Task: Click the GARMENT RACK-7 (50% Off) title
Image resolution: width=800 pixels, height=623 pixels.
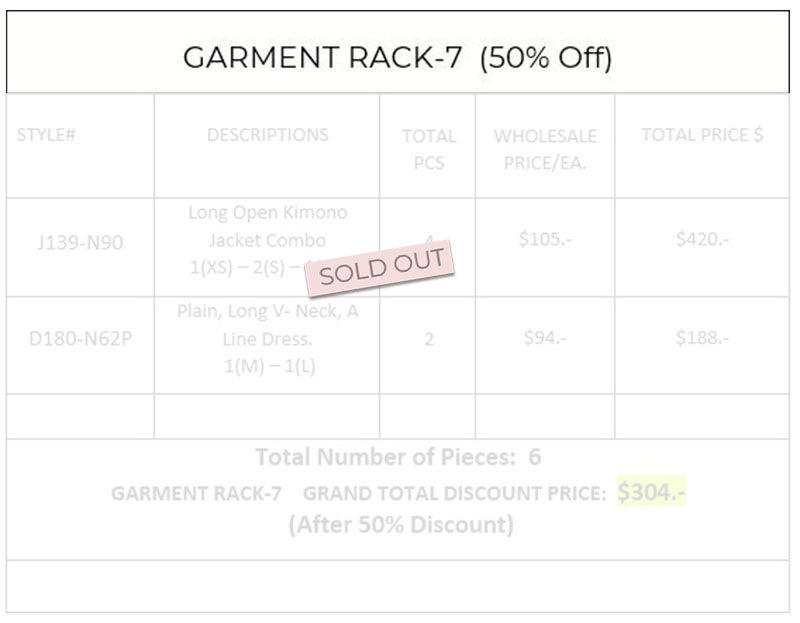Action: [397, 58]
